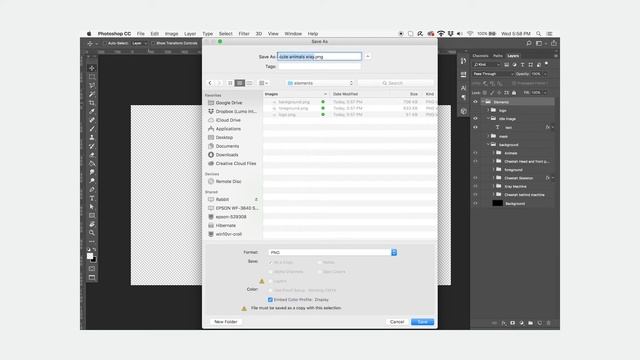The height and width of the screenshot is (360, 640).
Task: Click the Cancel button
Action: click(x=397, y=322)
